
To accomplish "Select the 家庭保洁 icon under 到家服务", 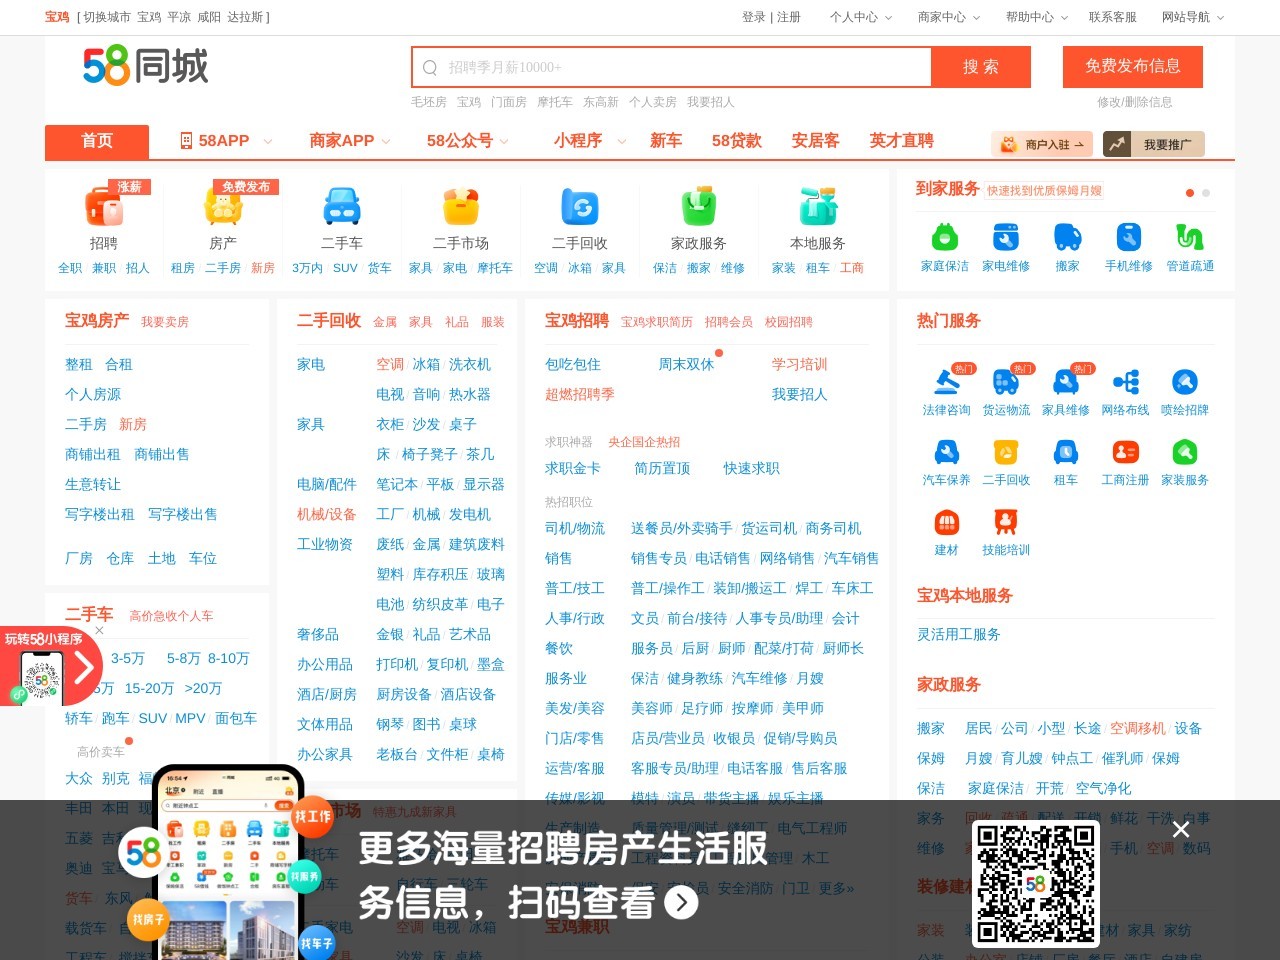I will [x=944, y=237].
